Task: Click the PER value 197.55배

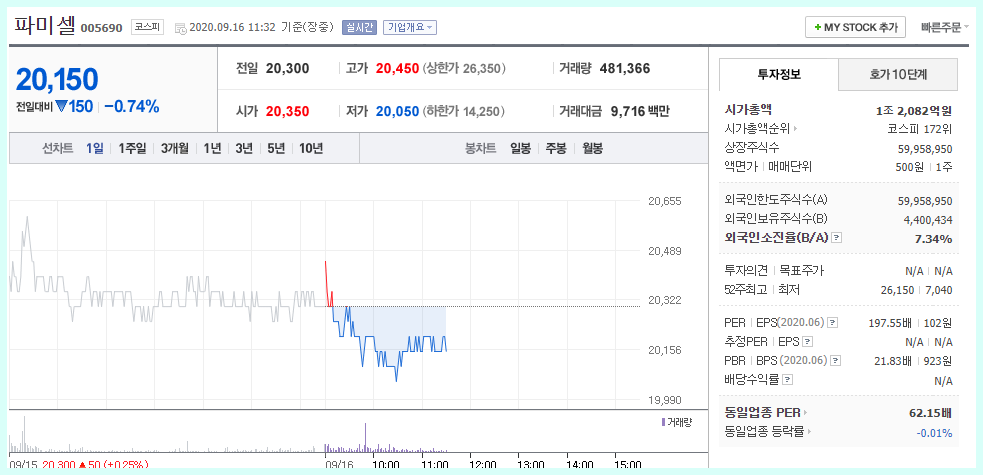Action: pos(892,323)
